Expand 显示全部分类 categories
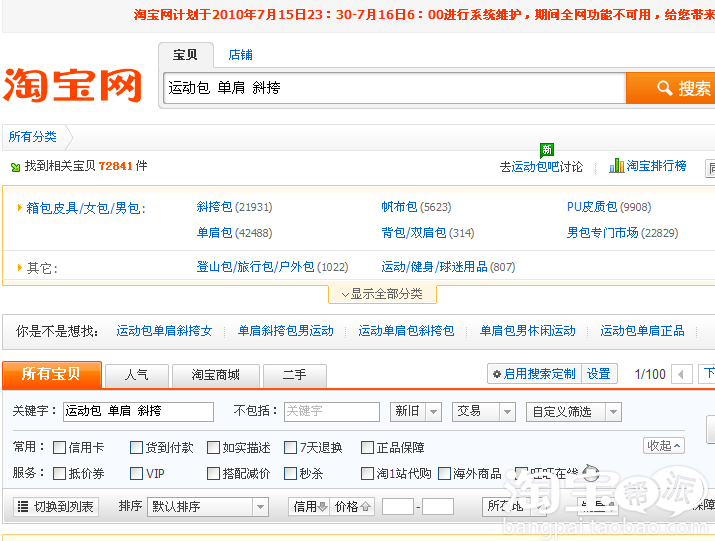The width and height of the screenshot is (715, 541). [382, 294]
